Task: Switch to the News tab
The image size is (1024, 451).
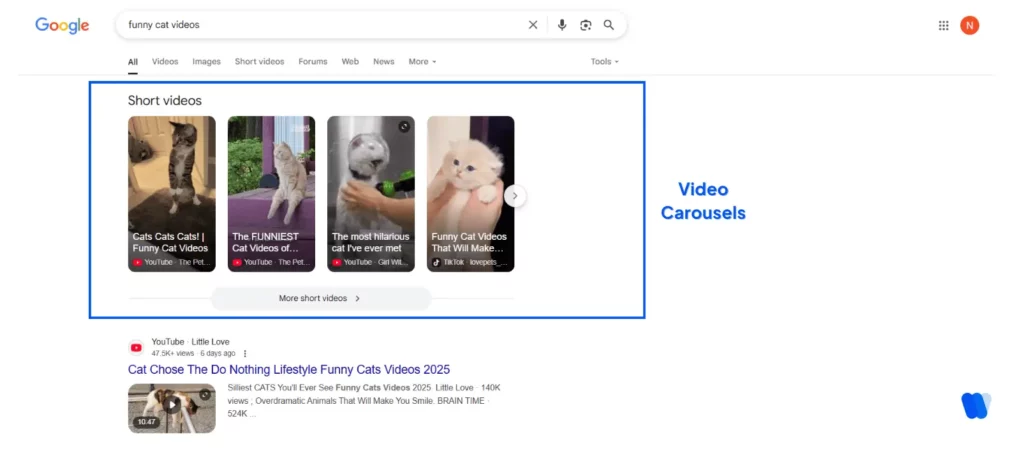Action: point(384,61)
